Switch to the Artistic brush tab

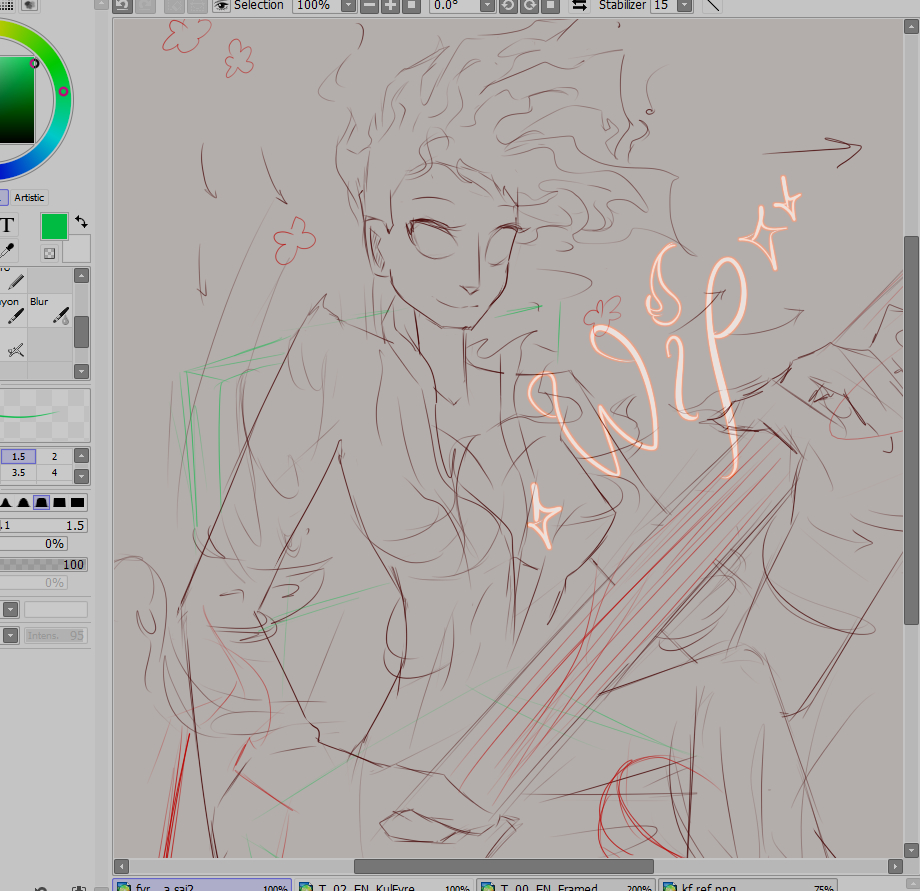click(29, 198)
